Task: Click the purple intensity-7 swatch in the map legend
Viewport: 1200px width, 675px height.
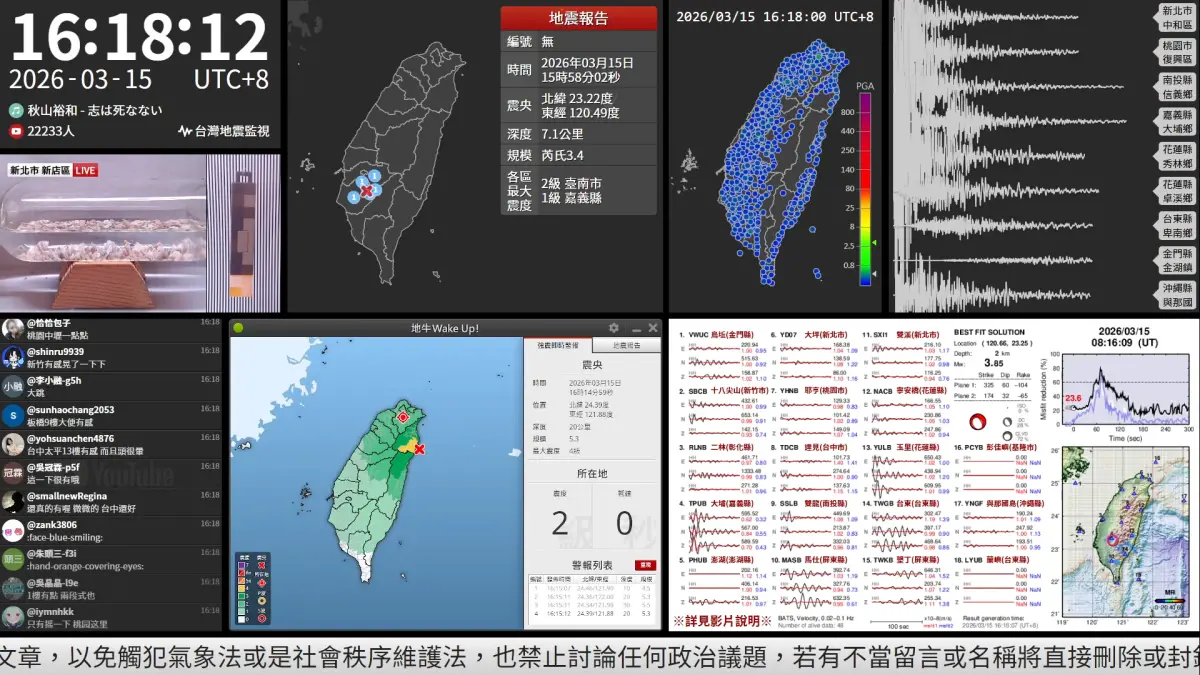Action: pyautogui.click(x=241, y=565)
